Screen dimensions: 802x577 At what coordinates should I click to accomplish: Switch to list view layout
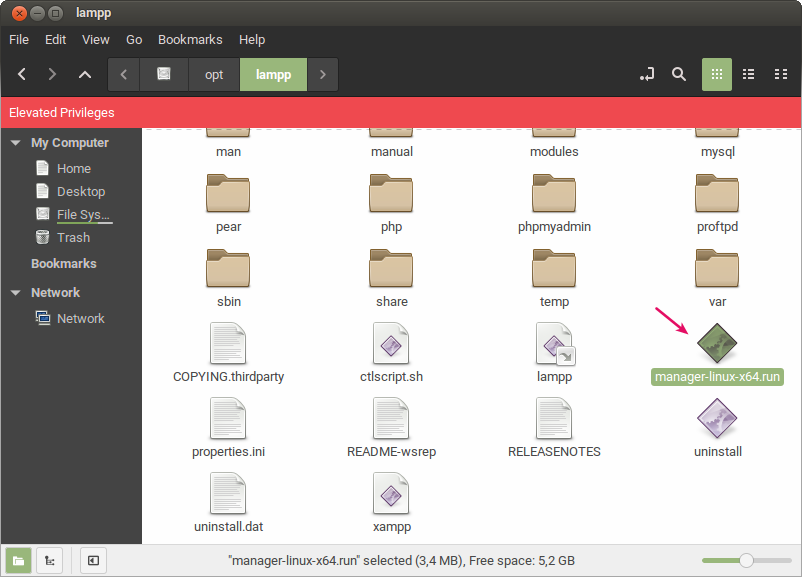[748, 74]
